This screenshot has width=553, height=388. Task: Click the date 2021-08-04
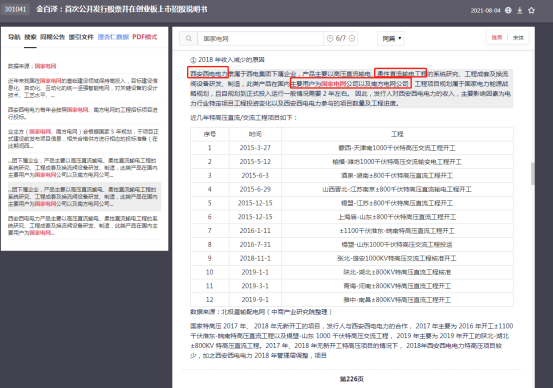pos(485,11)
